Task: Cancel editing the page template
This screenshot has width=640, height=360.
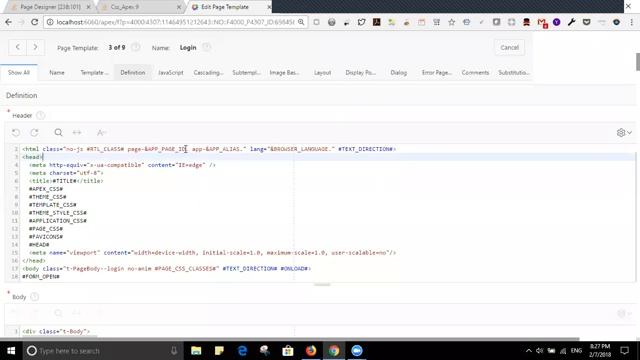Action: point(509,47)
